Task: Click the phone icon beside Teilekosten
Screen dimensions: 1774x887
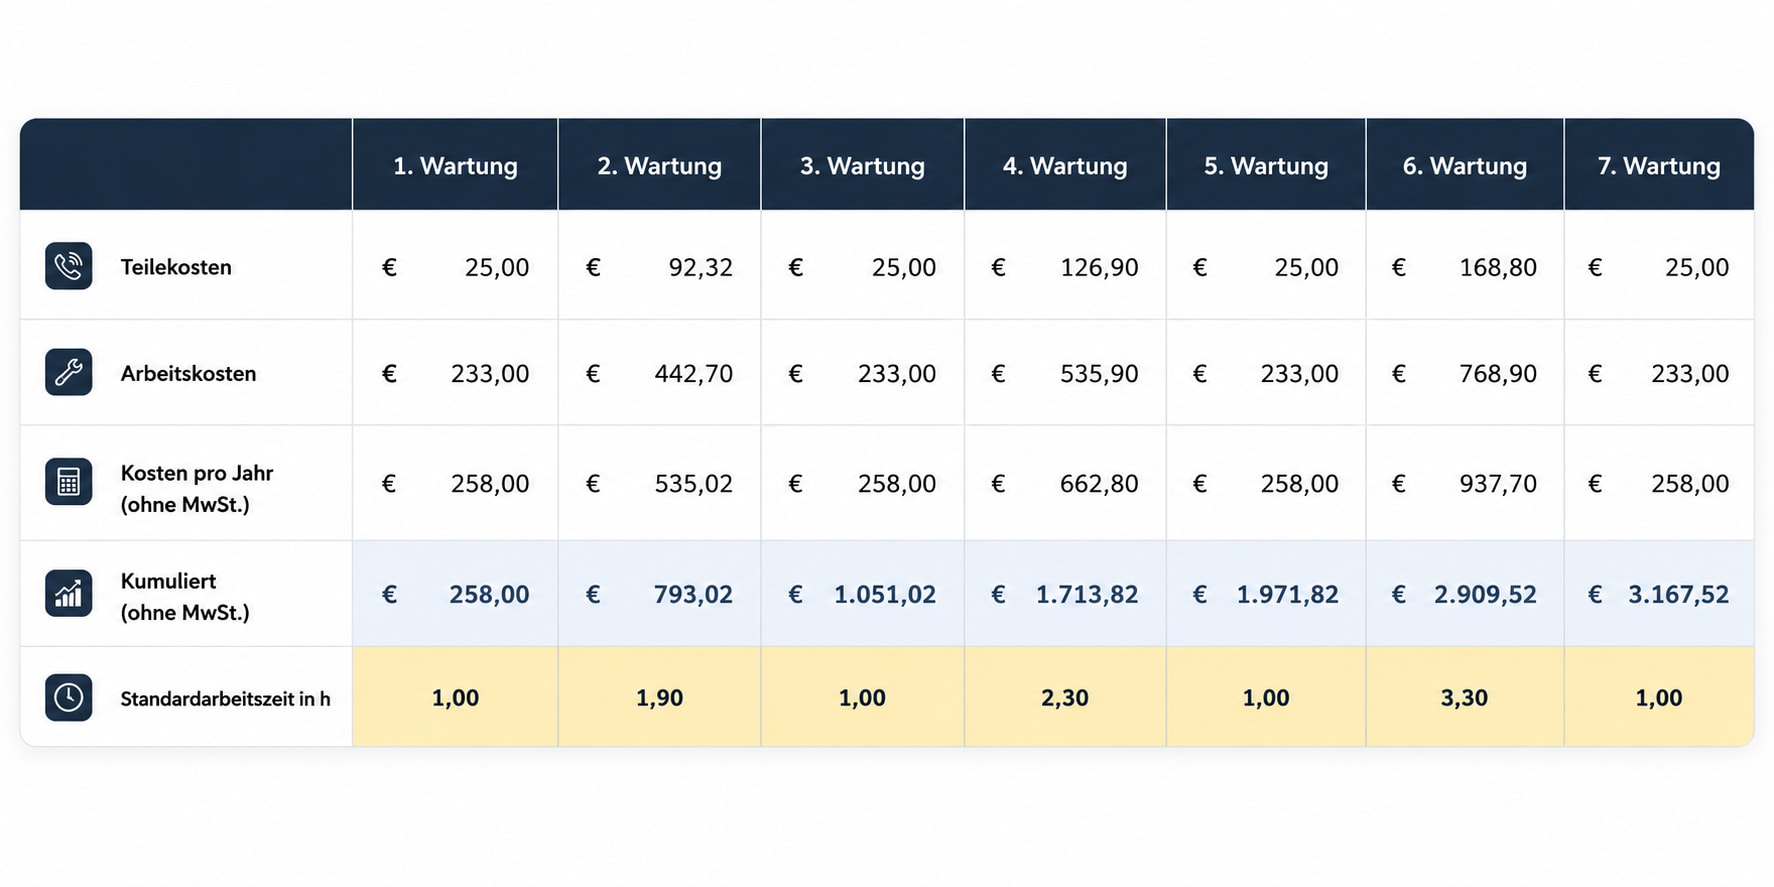Action: 68,266
